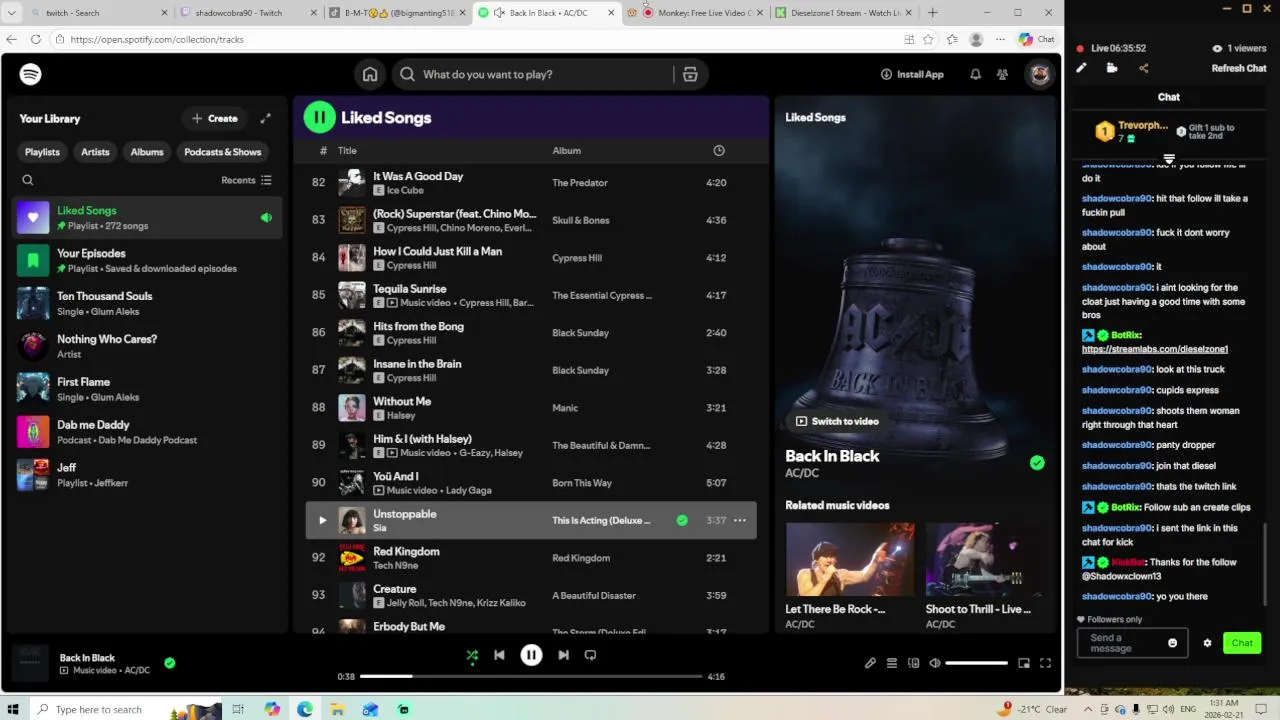Send message with green Chat button
The height and width of the screenshot is (720, 1280).
pos(1242,643)
